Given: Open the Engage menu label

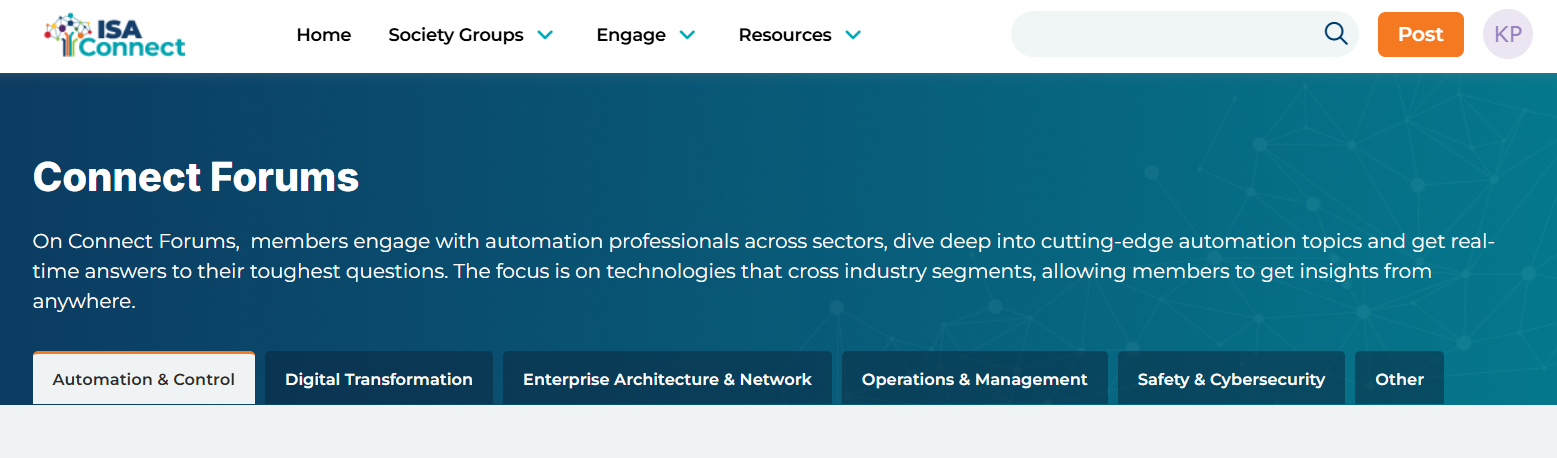Looking at the screenshot, I should pos(631,35).
